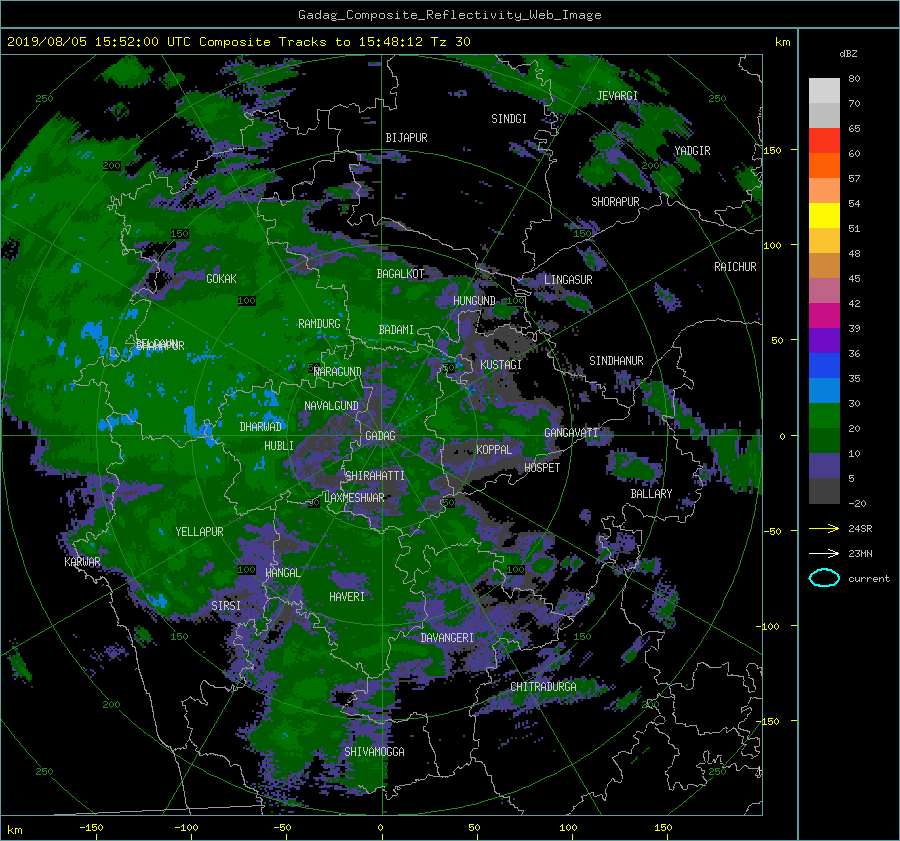Click the GANGAVATI city label
Viewport: 900px width, 841px height.
click(571, 433)
